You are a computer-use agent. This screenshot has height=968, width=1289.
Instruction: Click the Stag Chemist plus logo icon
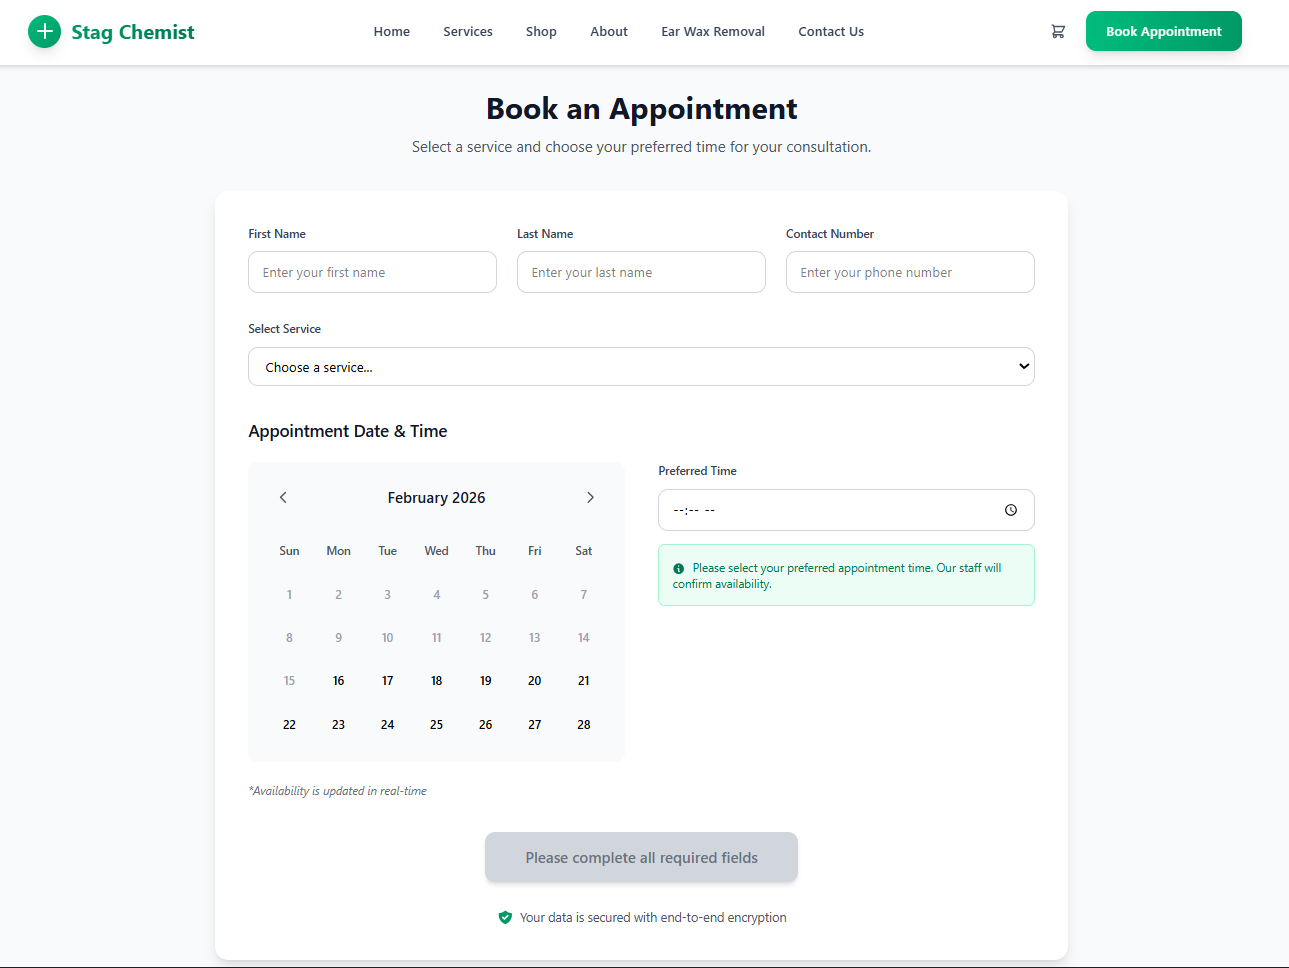tap(44, 32)
